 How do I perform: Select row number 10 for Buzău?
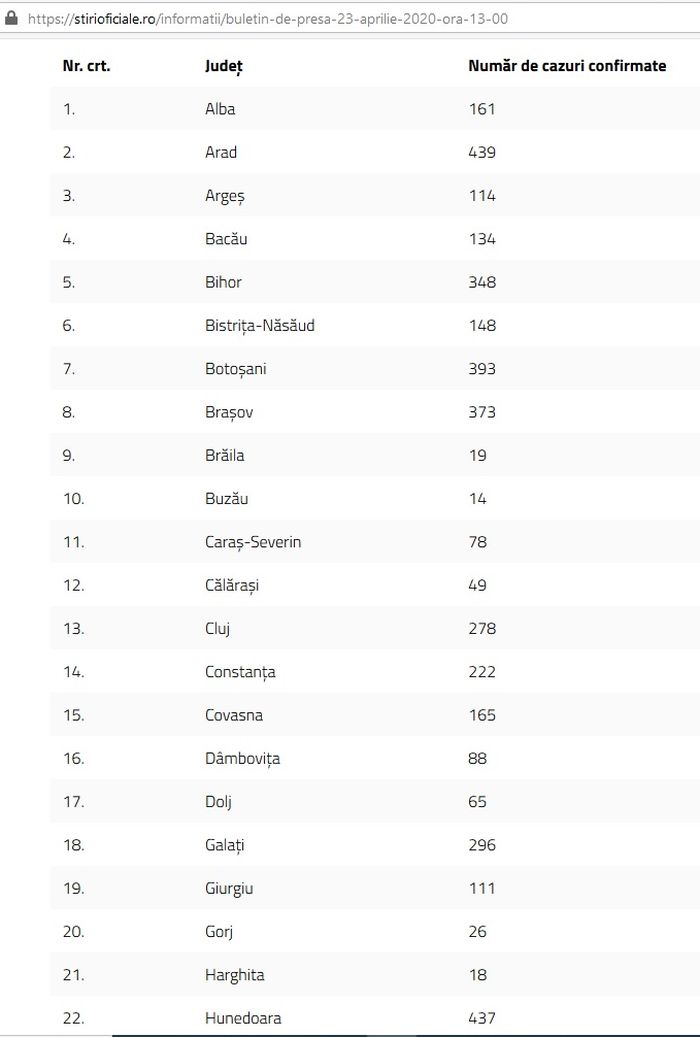pyautogui.click(x=73, y=499)
